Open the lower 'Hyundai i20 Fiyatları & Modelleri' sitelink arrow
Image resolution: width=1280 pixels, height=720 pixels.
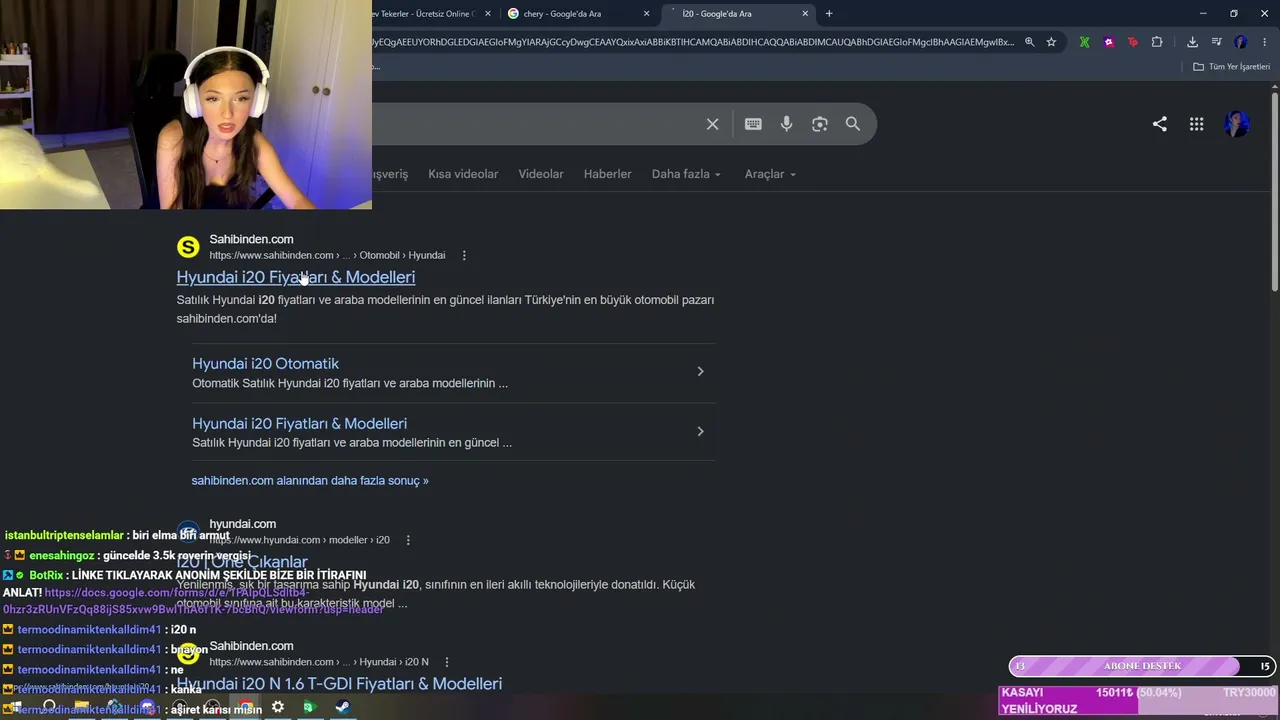[700, 431]
